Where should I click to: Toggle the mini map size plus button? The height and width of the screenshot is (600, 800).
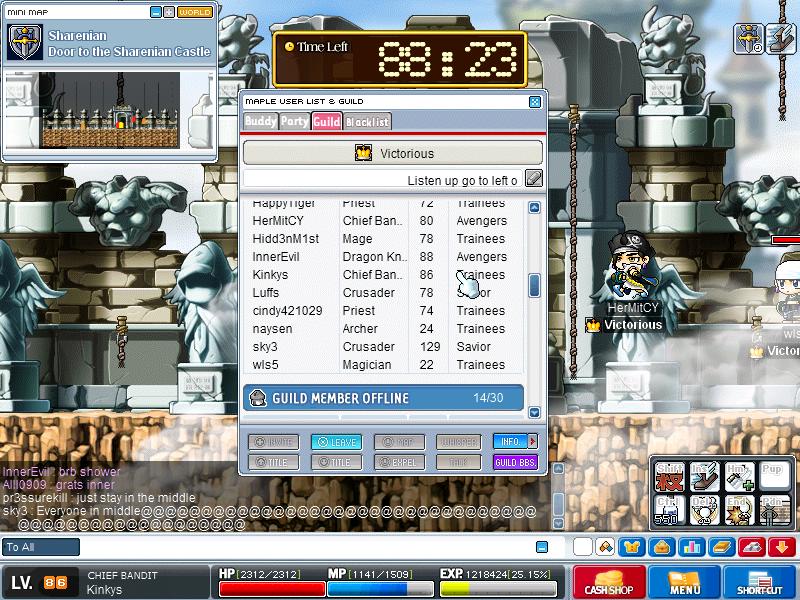click(169, 12)
